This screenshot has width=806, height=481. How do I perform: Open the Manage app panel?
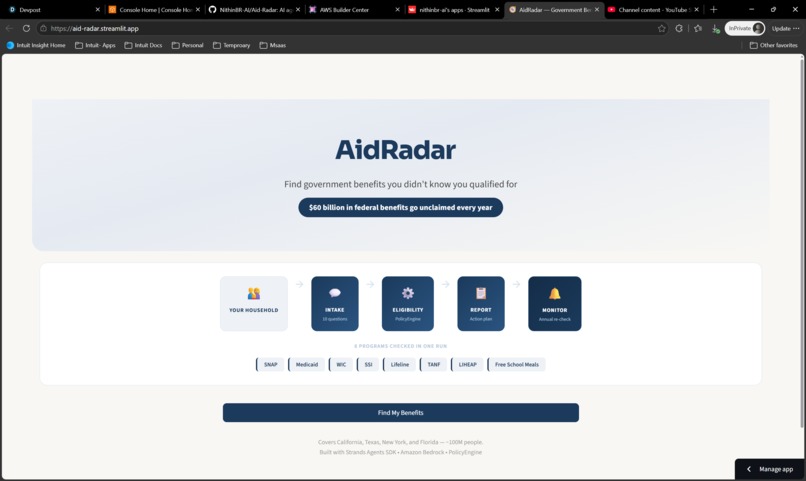[770, 469]
